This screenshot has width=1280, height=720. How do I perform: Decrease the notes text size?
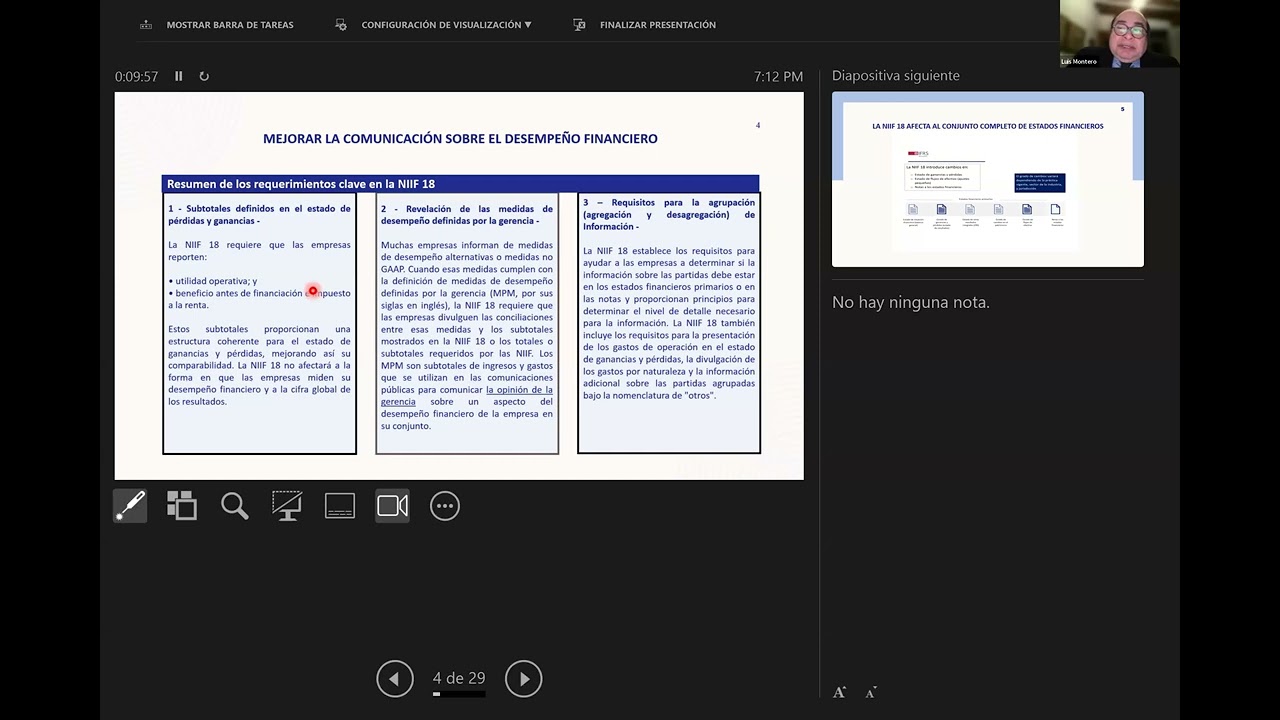click(871, 692)
